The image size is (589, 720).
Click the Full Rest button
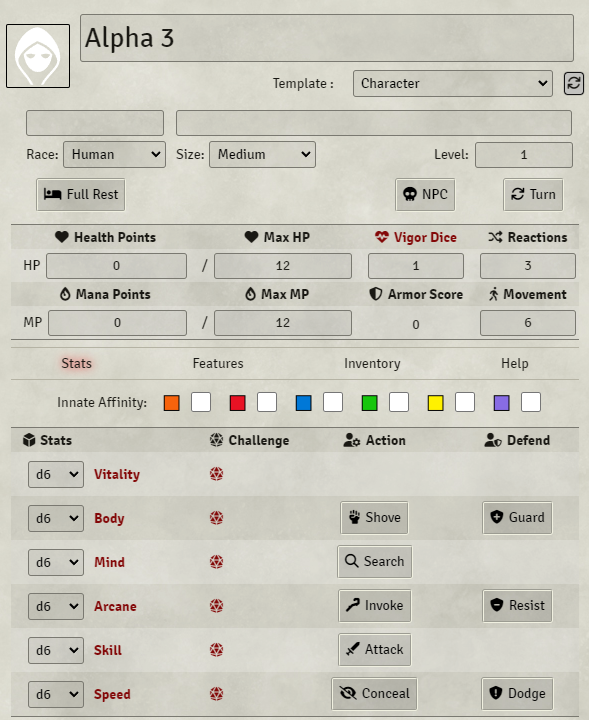tap(81, 195)
